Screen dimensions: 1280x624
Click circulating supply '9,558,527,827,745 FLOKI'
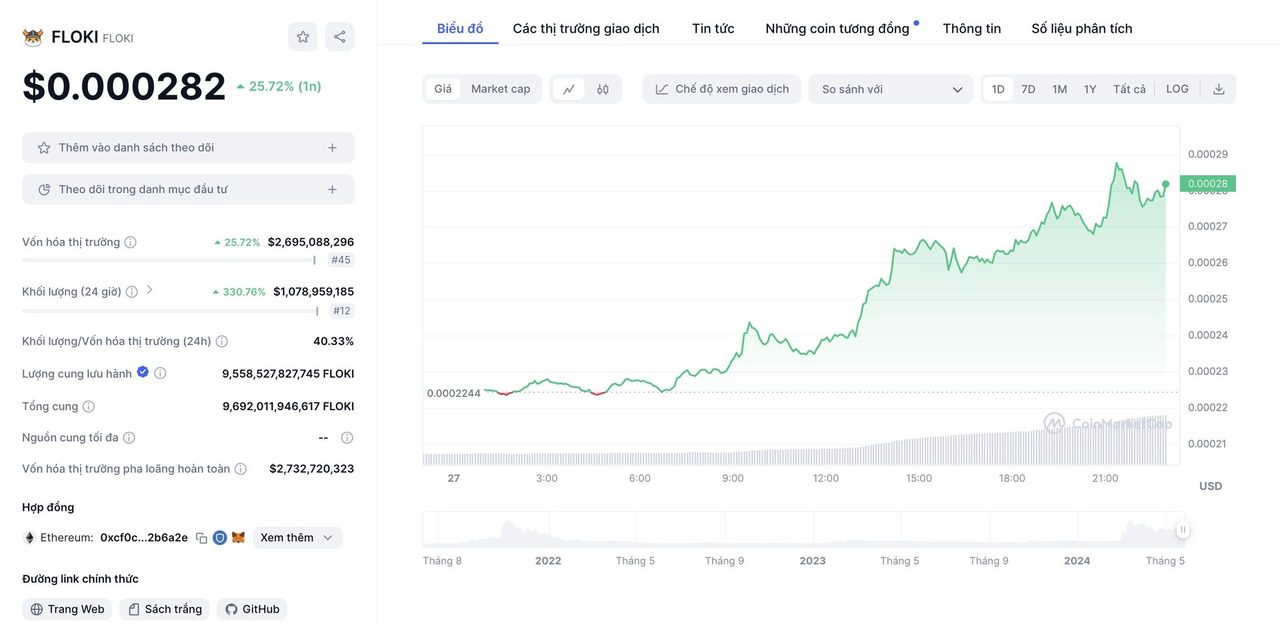click(288, 374)
